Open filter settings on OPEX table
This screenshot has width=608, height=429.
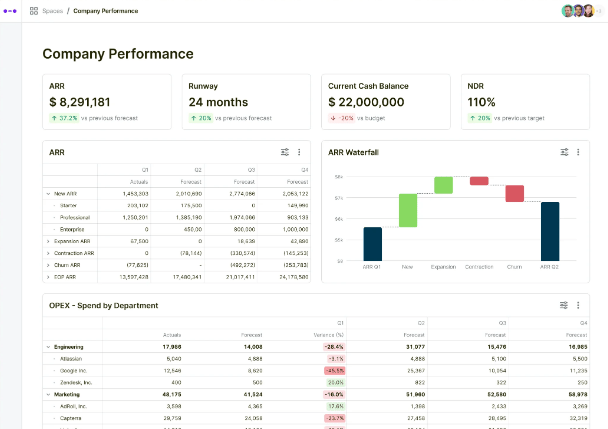point(564,305)
